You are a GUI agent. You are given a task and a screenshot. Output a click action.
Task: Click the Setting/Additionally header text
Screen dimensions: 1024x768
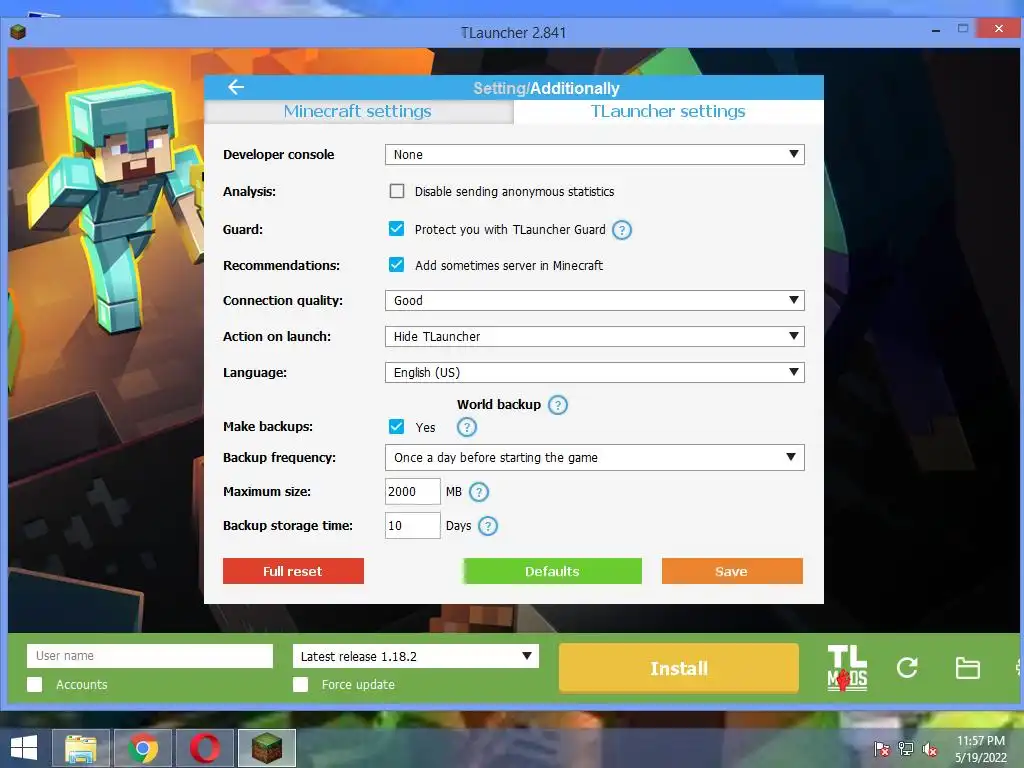[x=547, y=88]
